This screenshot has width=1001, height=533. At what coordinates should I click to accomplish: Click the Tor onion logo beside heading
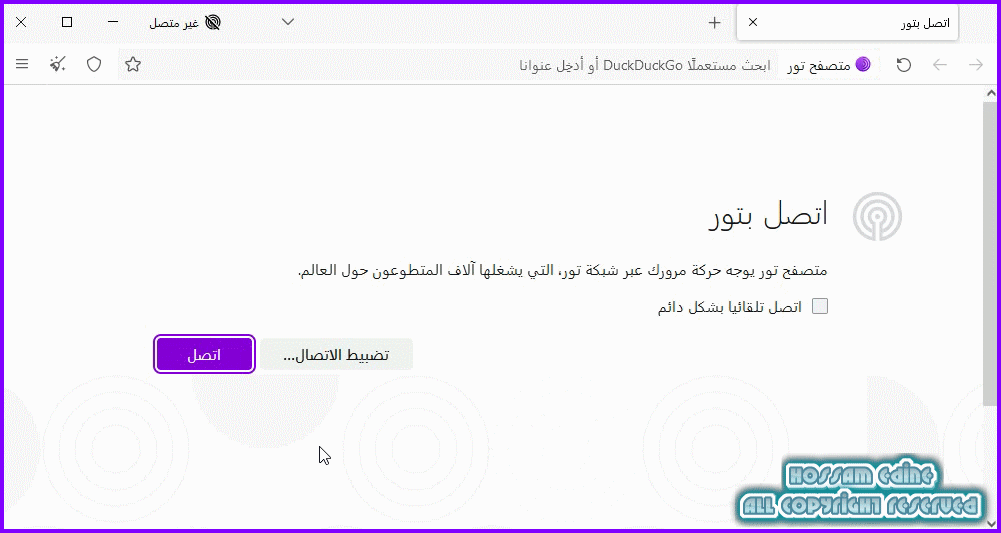coord(877,216)
